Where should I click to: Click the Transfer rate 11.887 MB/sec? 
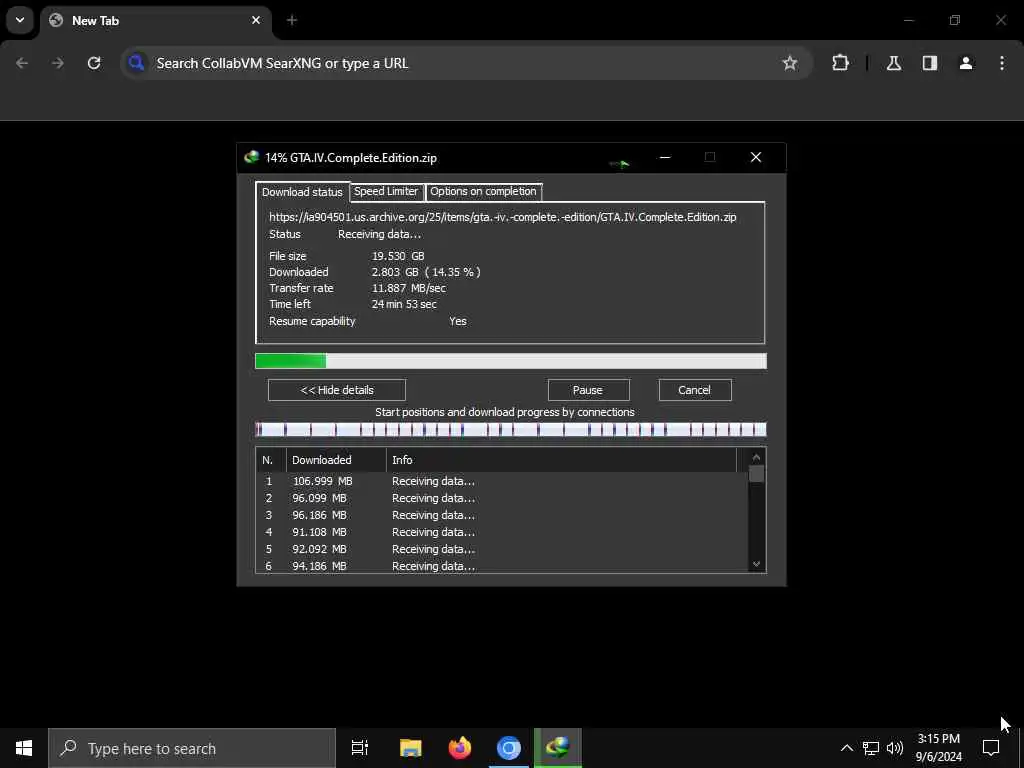tap(409, 288)
